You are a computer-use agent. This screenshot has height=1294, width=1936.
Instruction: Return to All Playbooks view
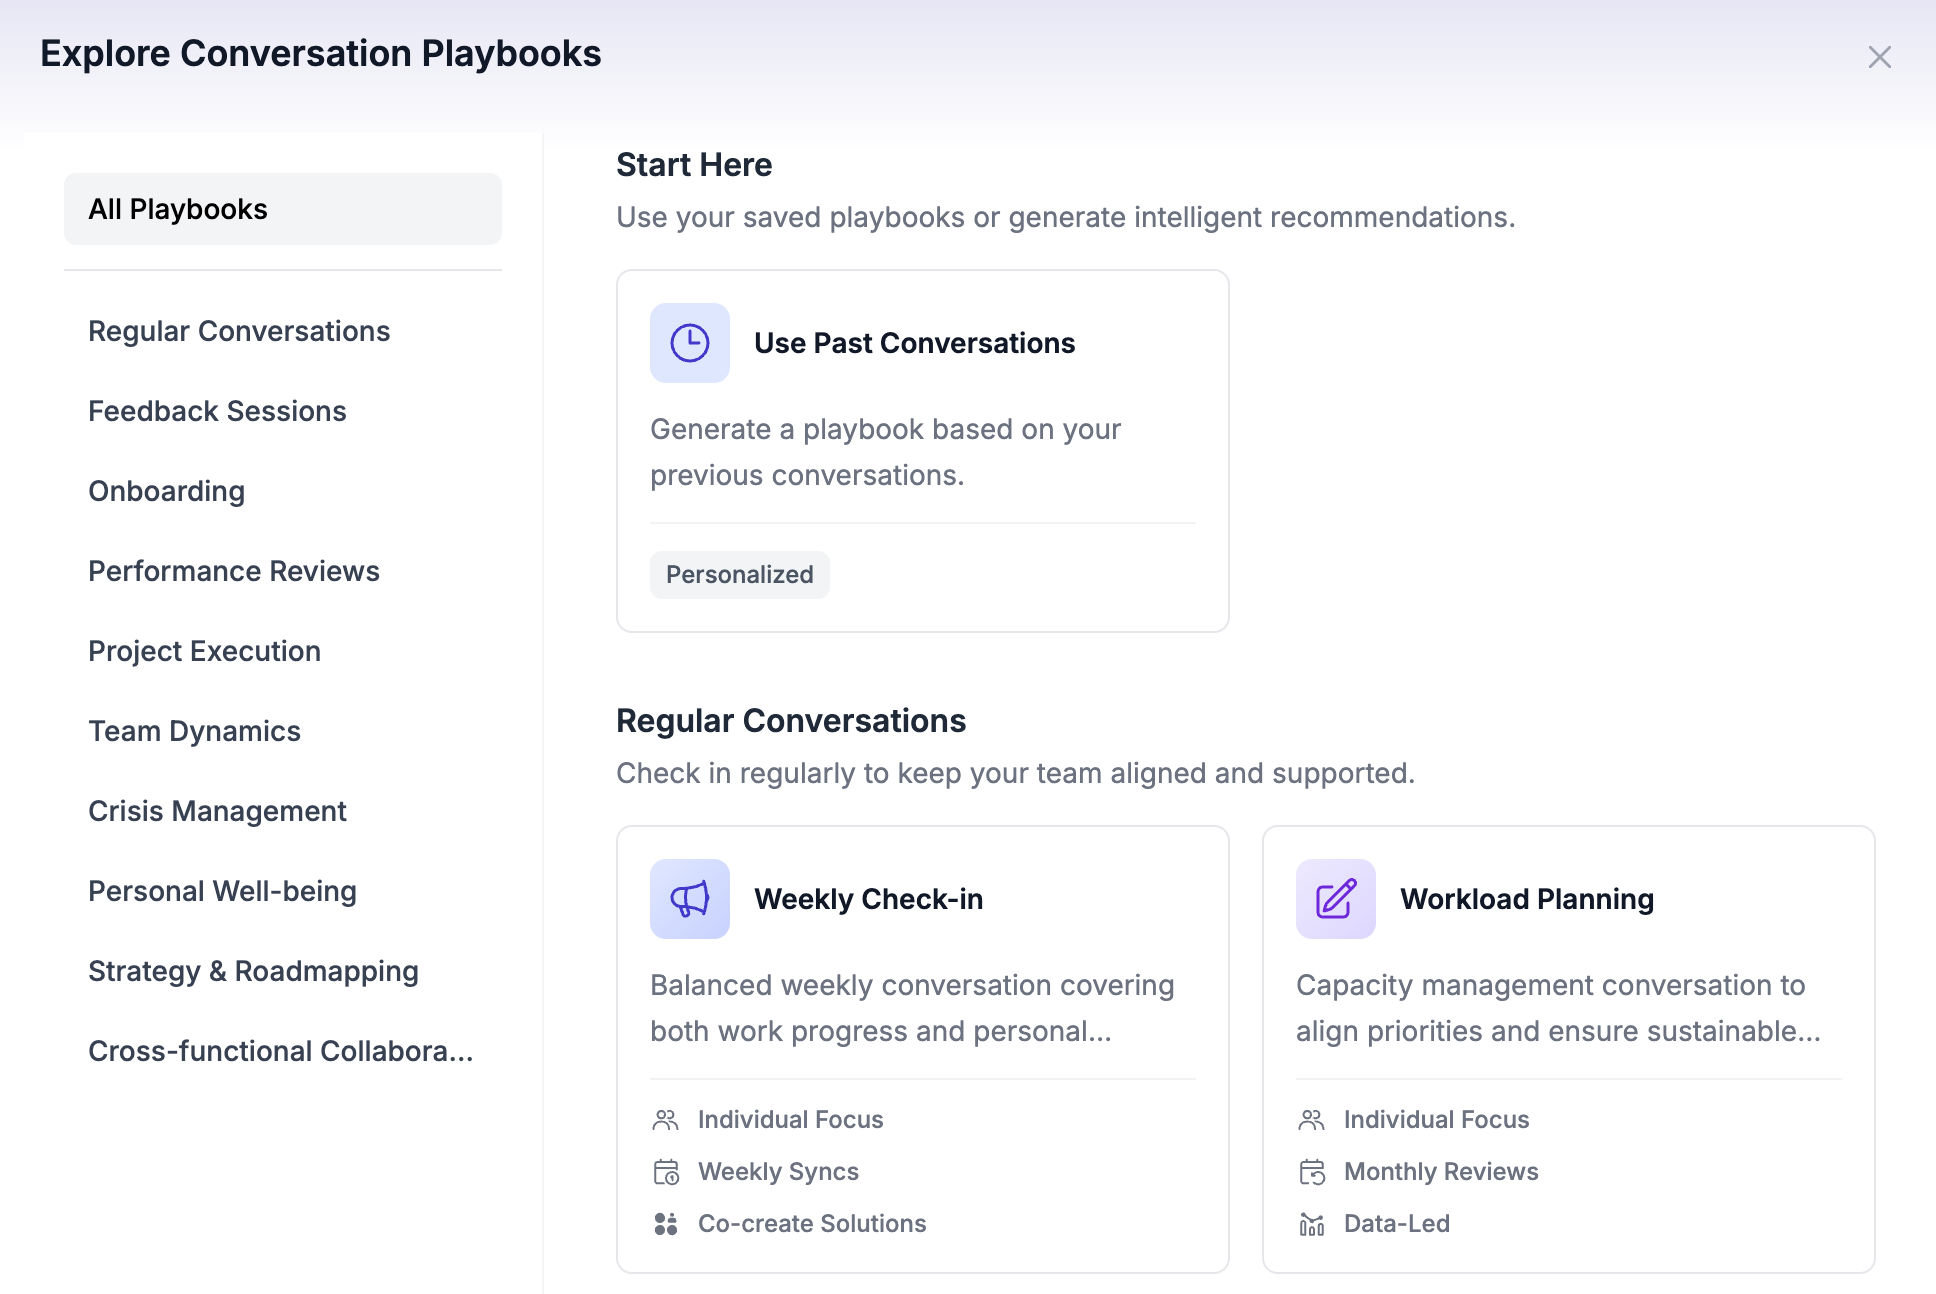[x=178, y=208]
